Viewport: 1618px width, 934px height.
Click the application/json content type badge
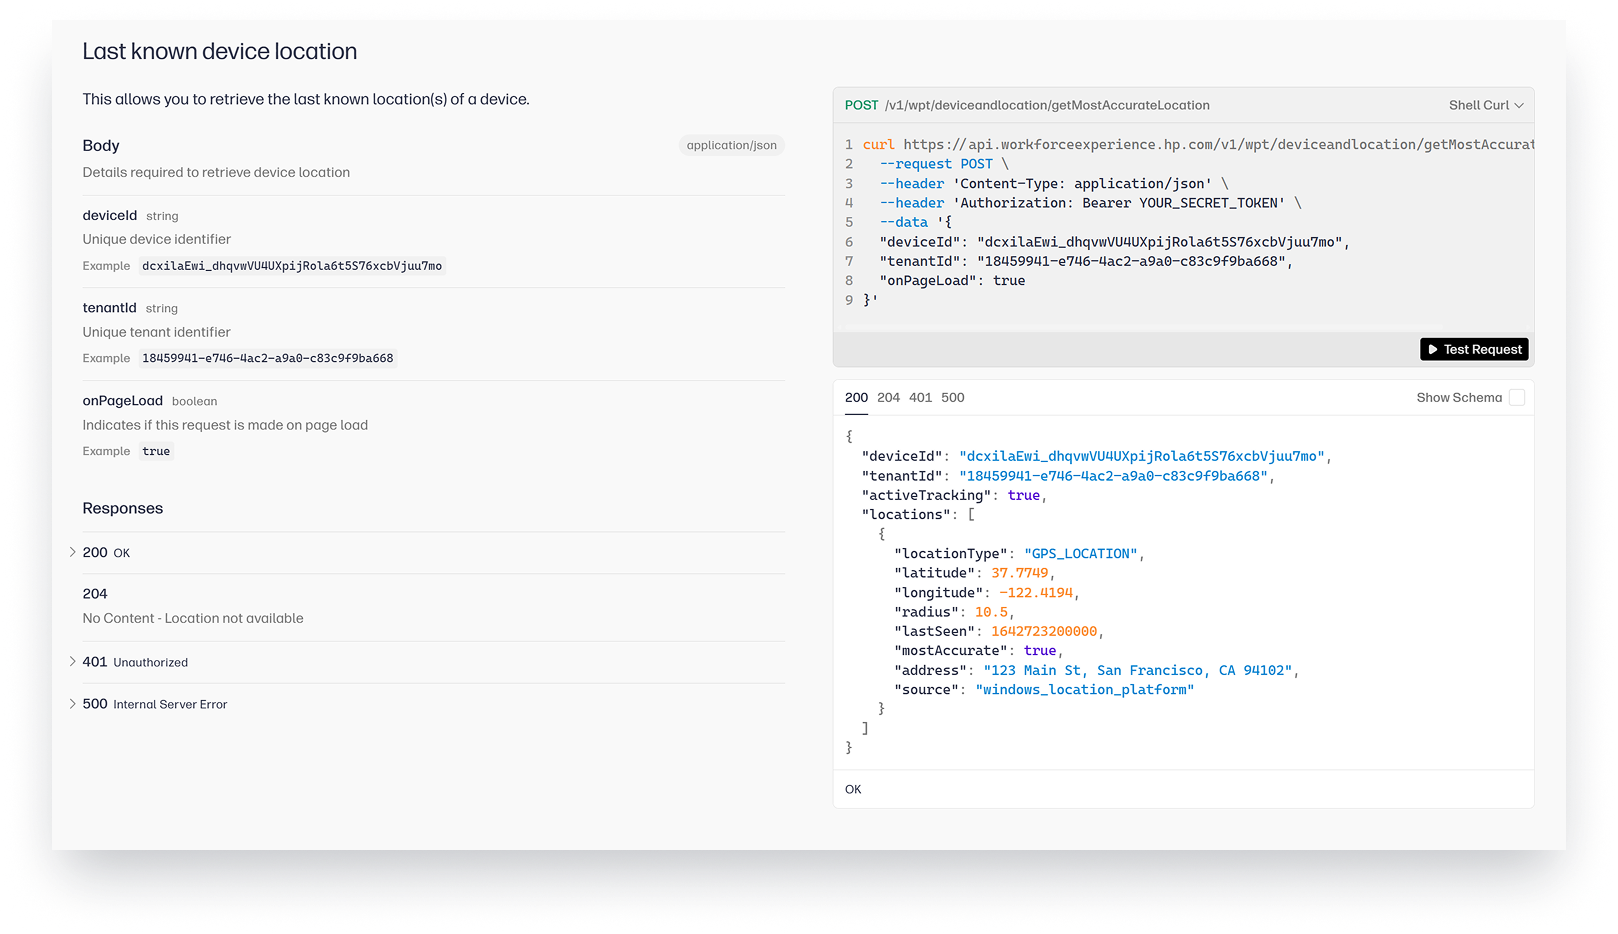(x=731, y=145)
